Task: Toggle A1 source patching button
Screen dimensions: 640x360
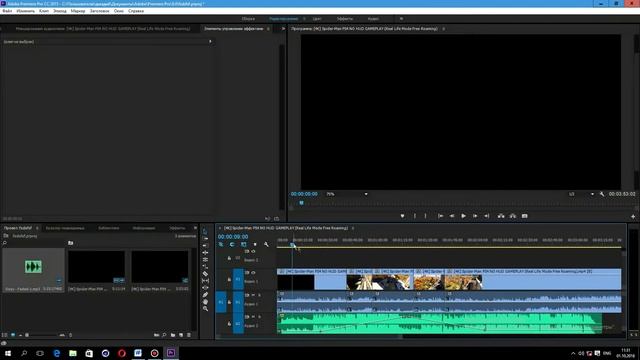Action: pos(221,302)
